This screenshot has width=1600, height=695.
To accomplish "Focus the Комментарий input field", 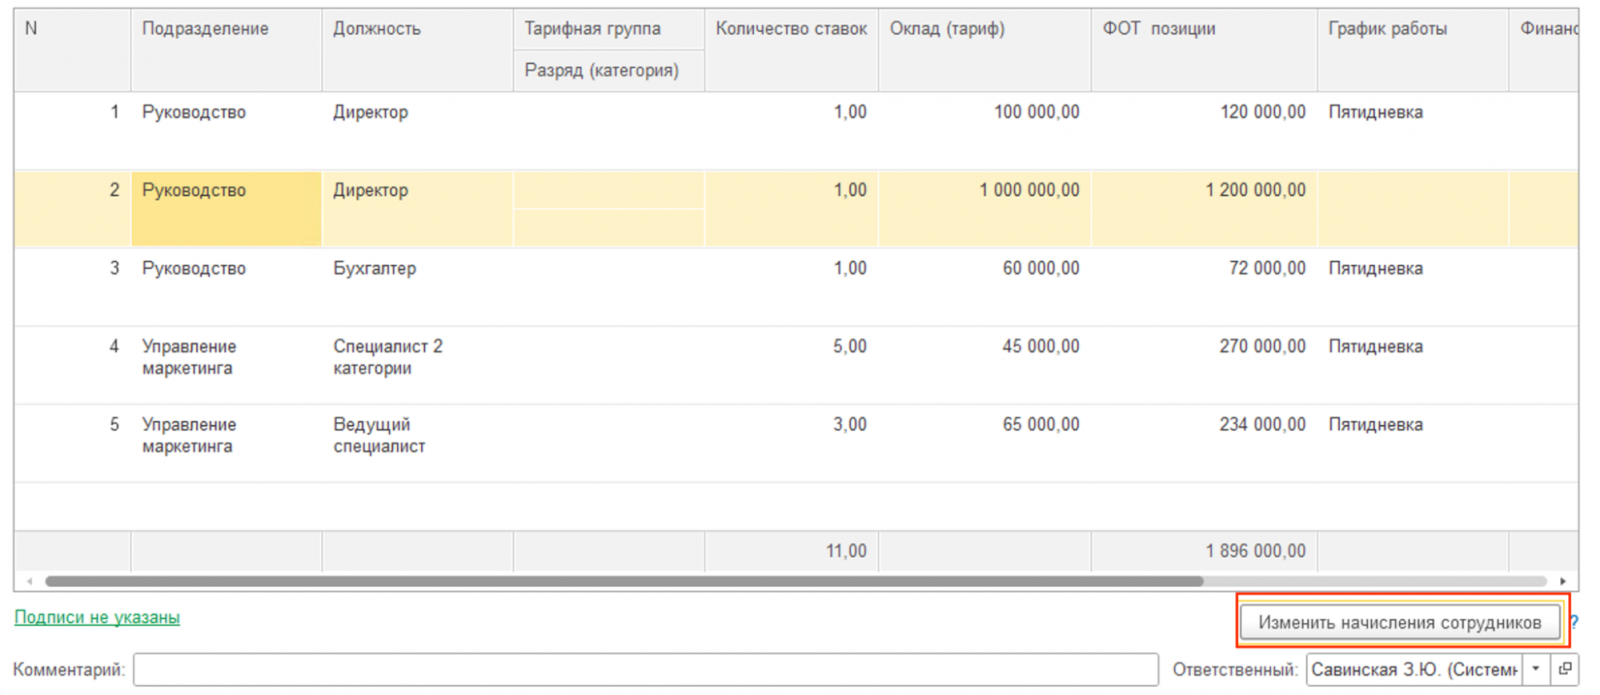I will (645, 669).
